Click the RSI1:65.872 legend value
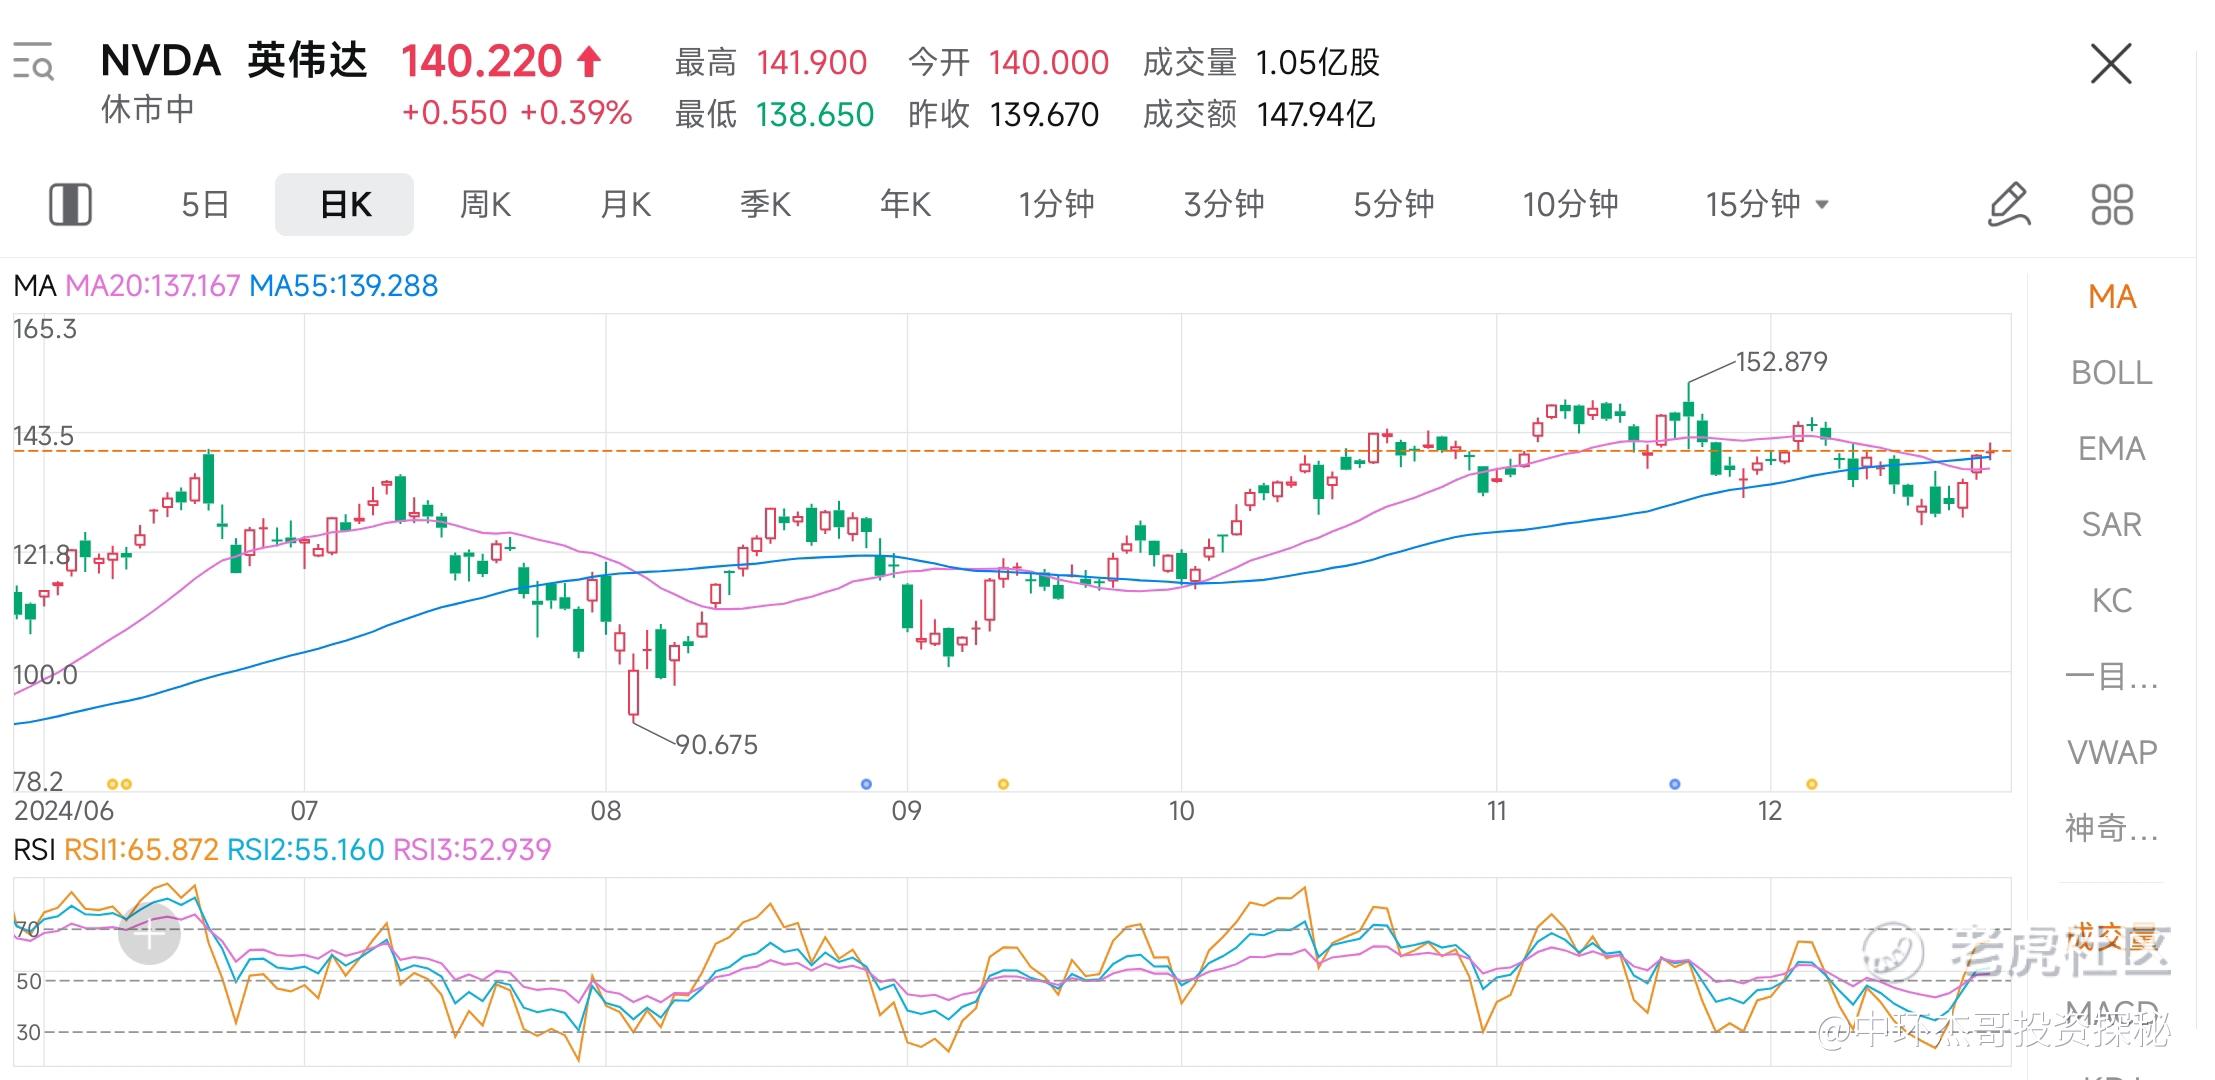Screen dimensions: 2215x1080 tap(141, 850)
